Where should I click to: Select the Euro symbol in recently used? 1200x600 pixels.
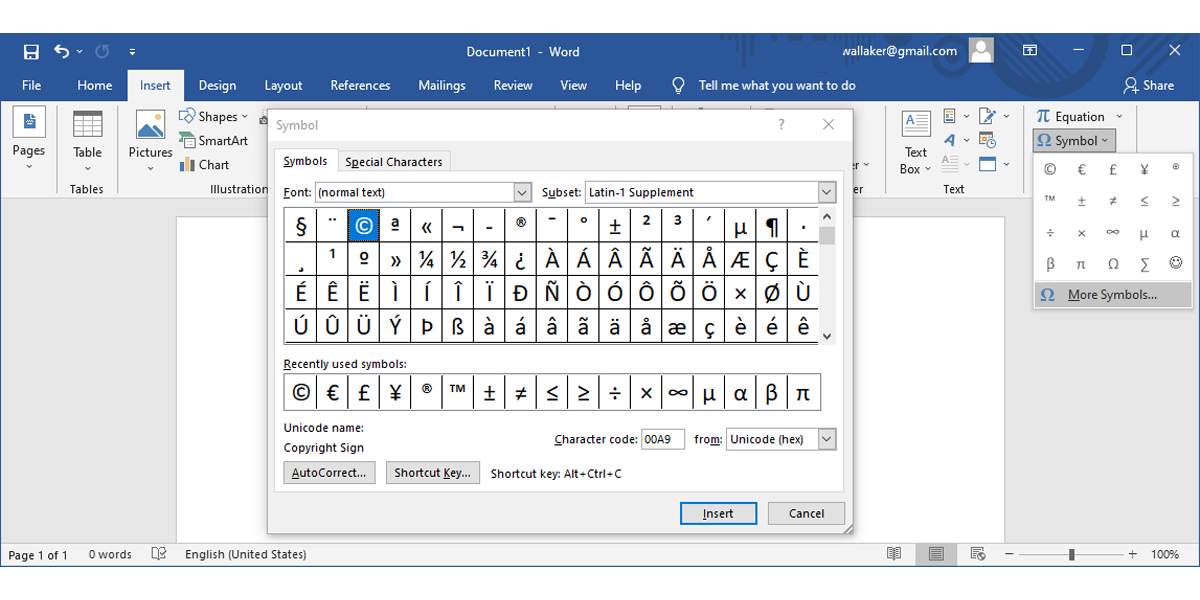pos(332,391)
